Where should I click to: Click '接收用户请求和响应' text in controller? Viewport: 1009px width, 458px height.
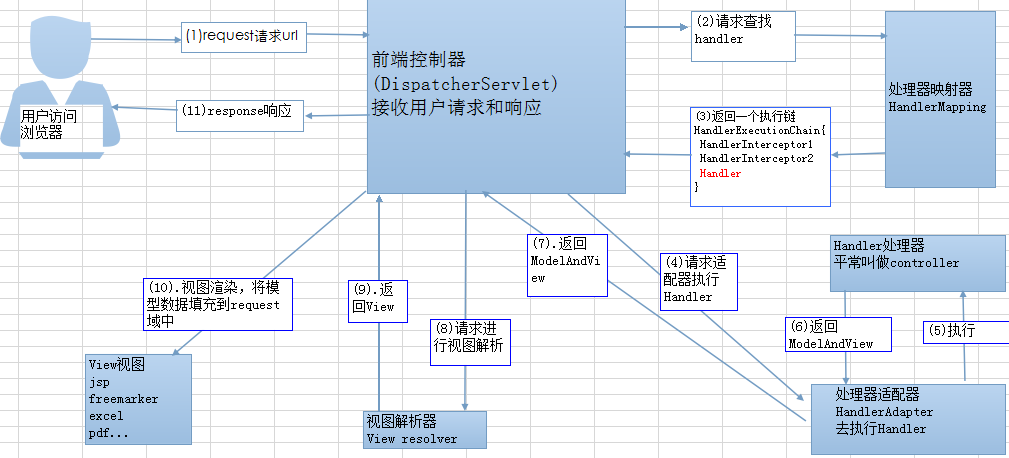point(456,107)
